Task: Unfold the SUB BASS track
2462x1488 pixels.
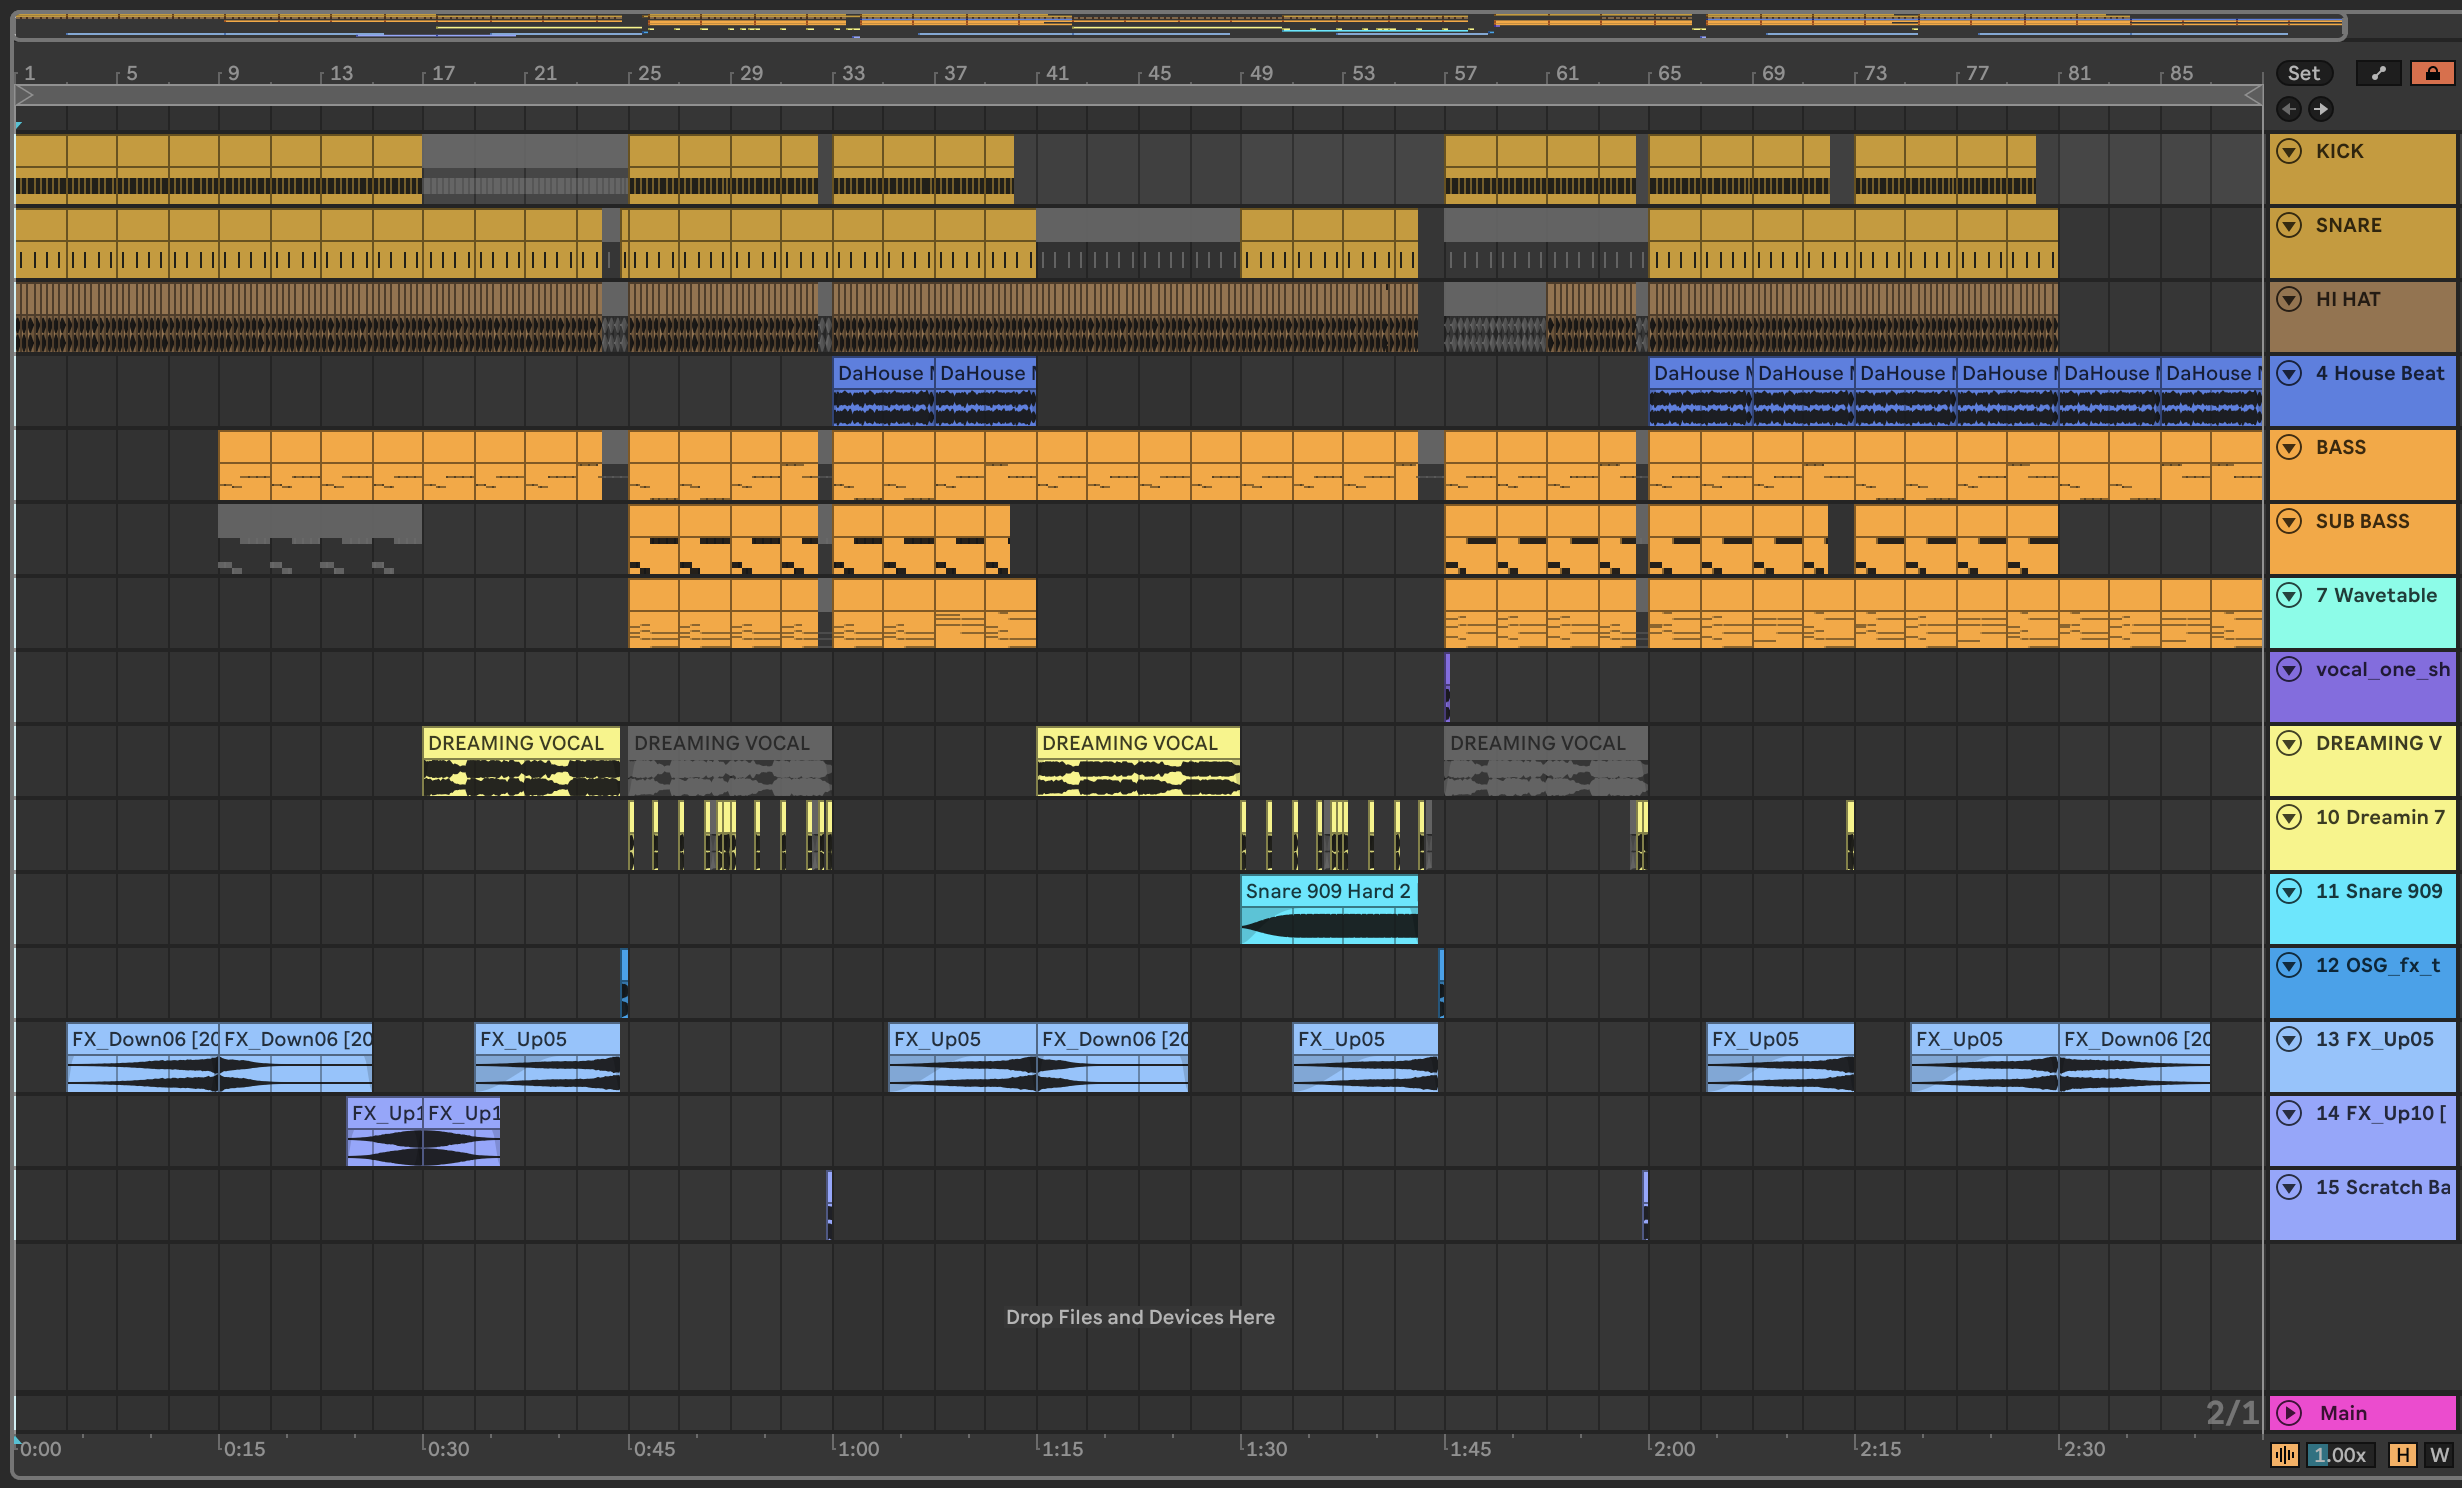Action: pyautogui.click(x=2289, y=521)
